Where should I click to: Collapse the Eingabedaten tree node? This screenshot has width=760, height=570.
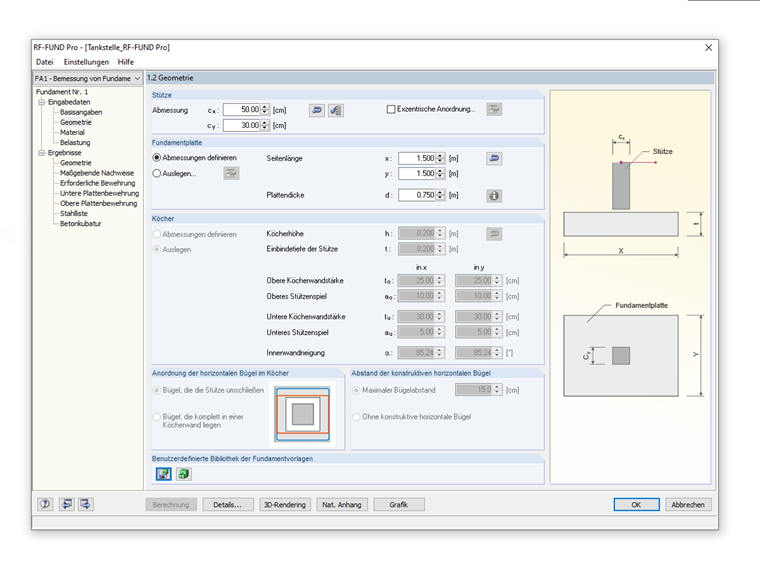(x=42, y=102)
